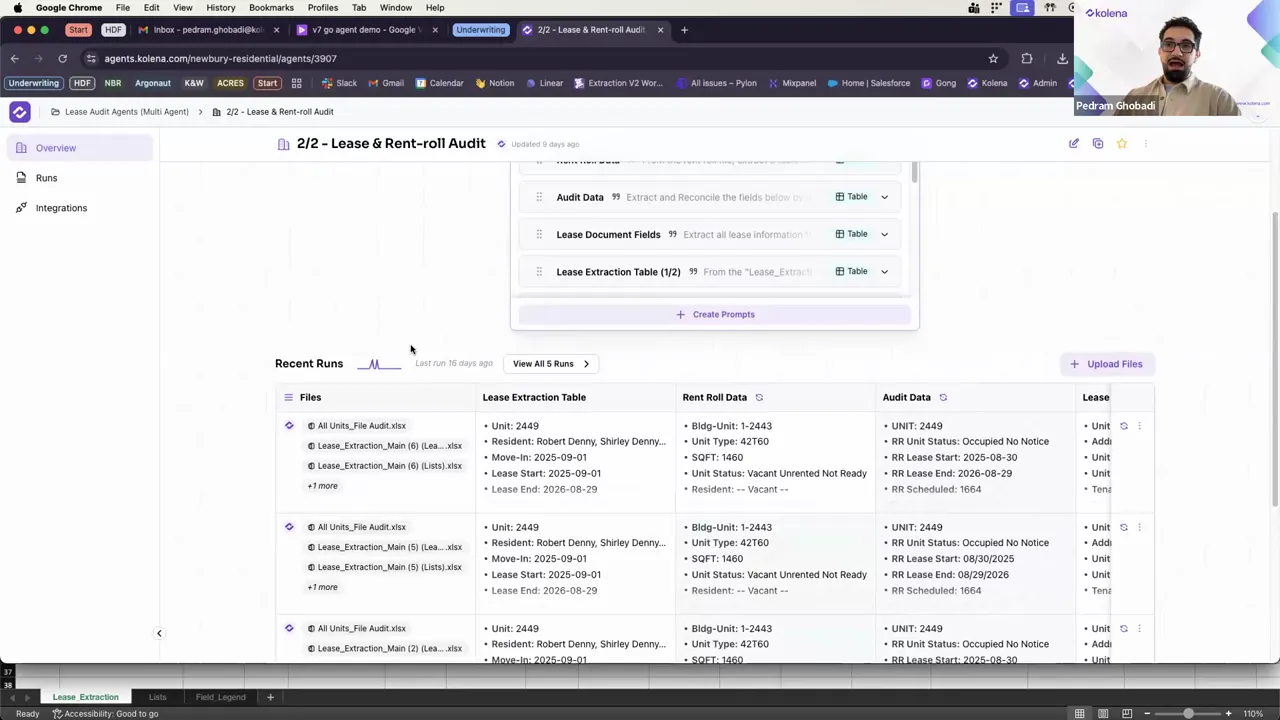Open the 'Lease Audit Agents (Multi Agent)' breadcrumb
This screenshot has height=720, width=1280.
pos(126,112)
